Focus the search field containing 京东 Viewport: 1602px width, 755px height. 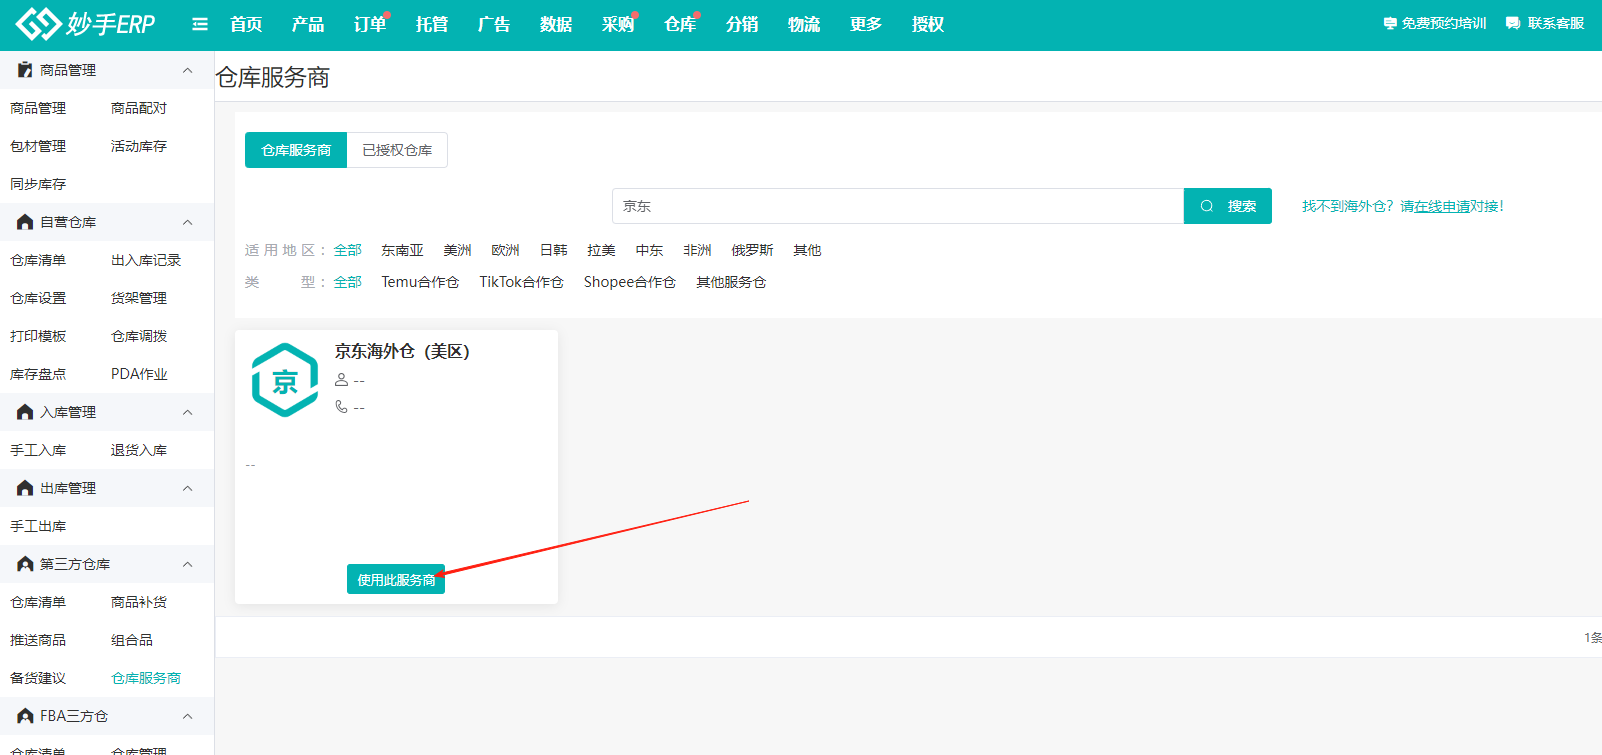click(898, 206)
